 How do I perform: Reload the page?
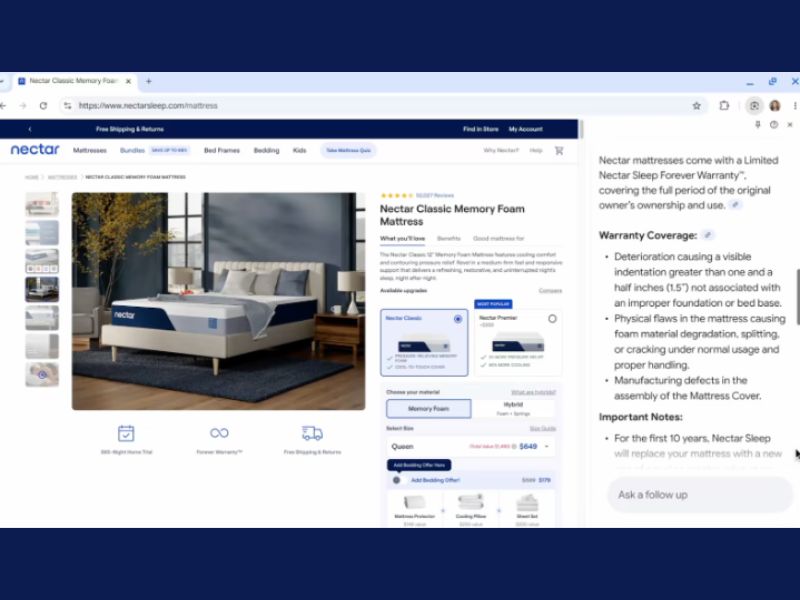coord(43,105)
